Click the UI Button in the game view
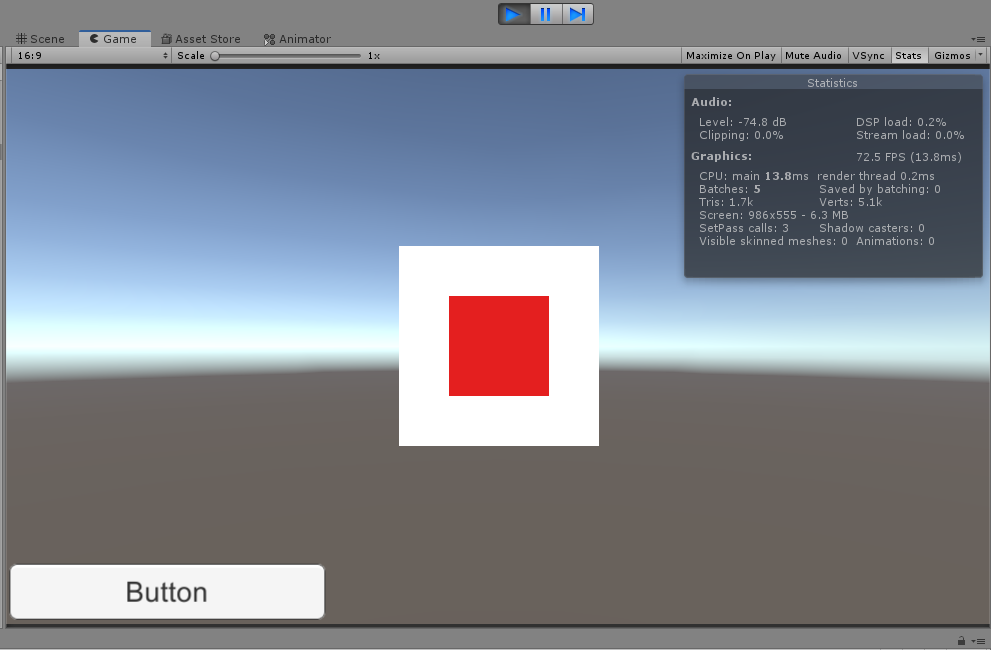 coord(167,592)
